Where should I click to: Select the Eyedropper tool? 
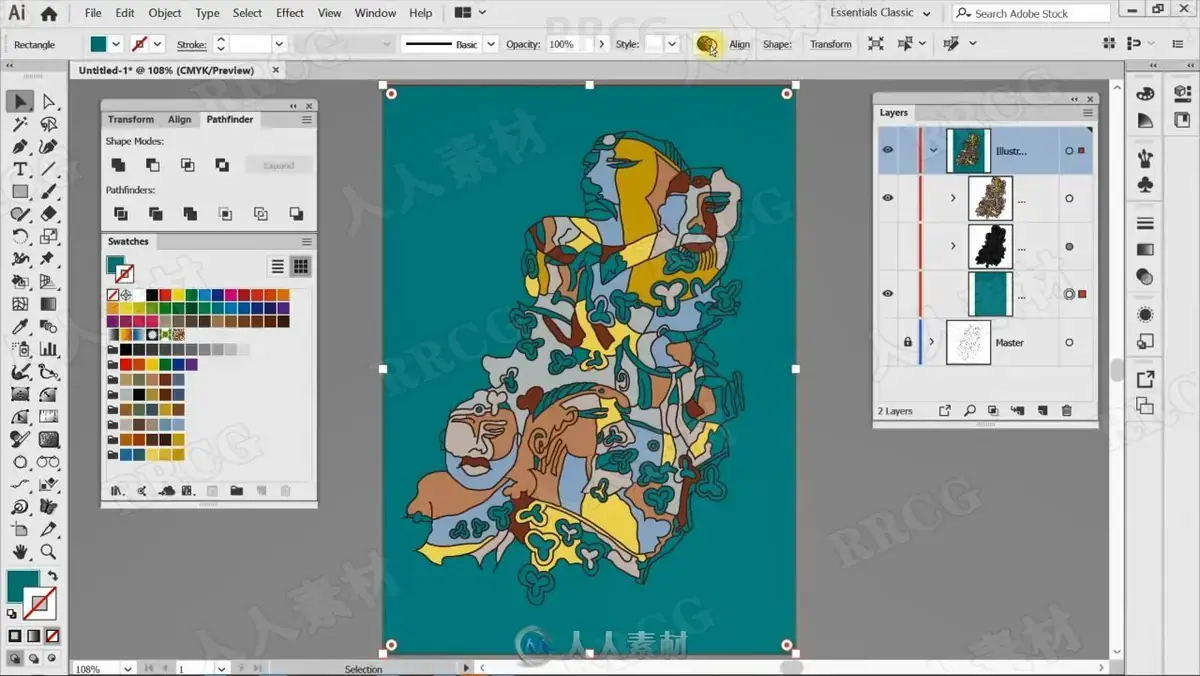pyautogui.click(x=20, y=327)
